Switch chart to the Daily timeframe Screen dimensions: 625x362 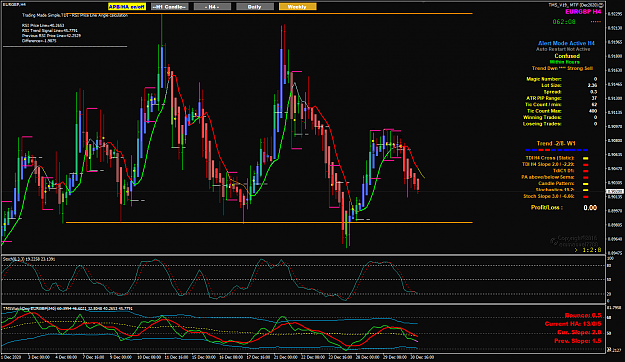click(255, 7)
